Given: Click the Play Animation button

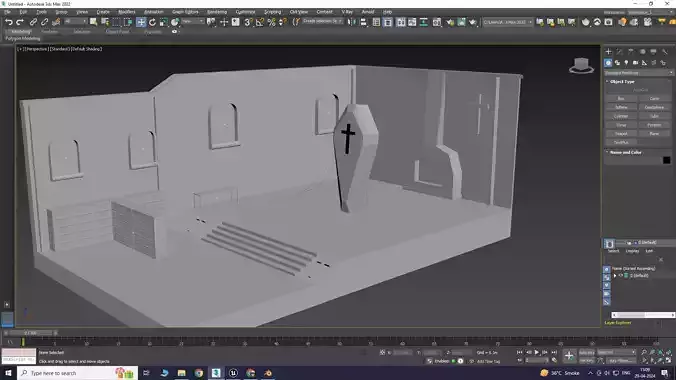Looking at the screenshot, I should (x=537, y=352).
